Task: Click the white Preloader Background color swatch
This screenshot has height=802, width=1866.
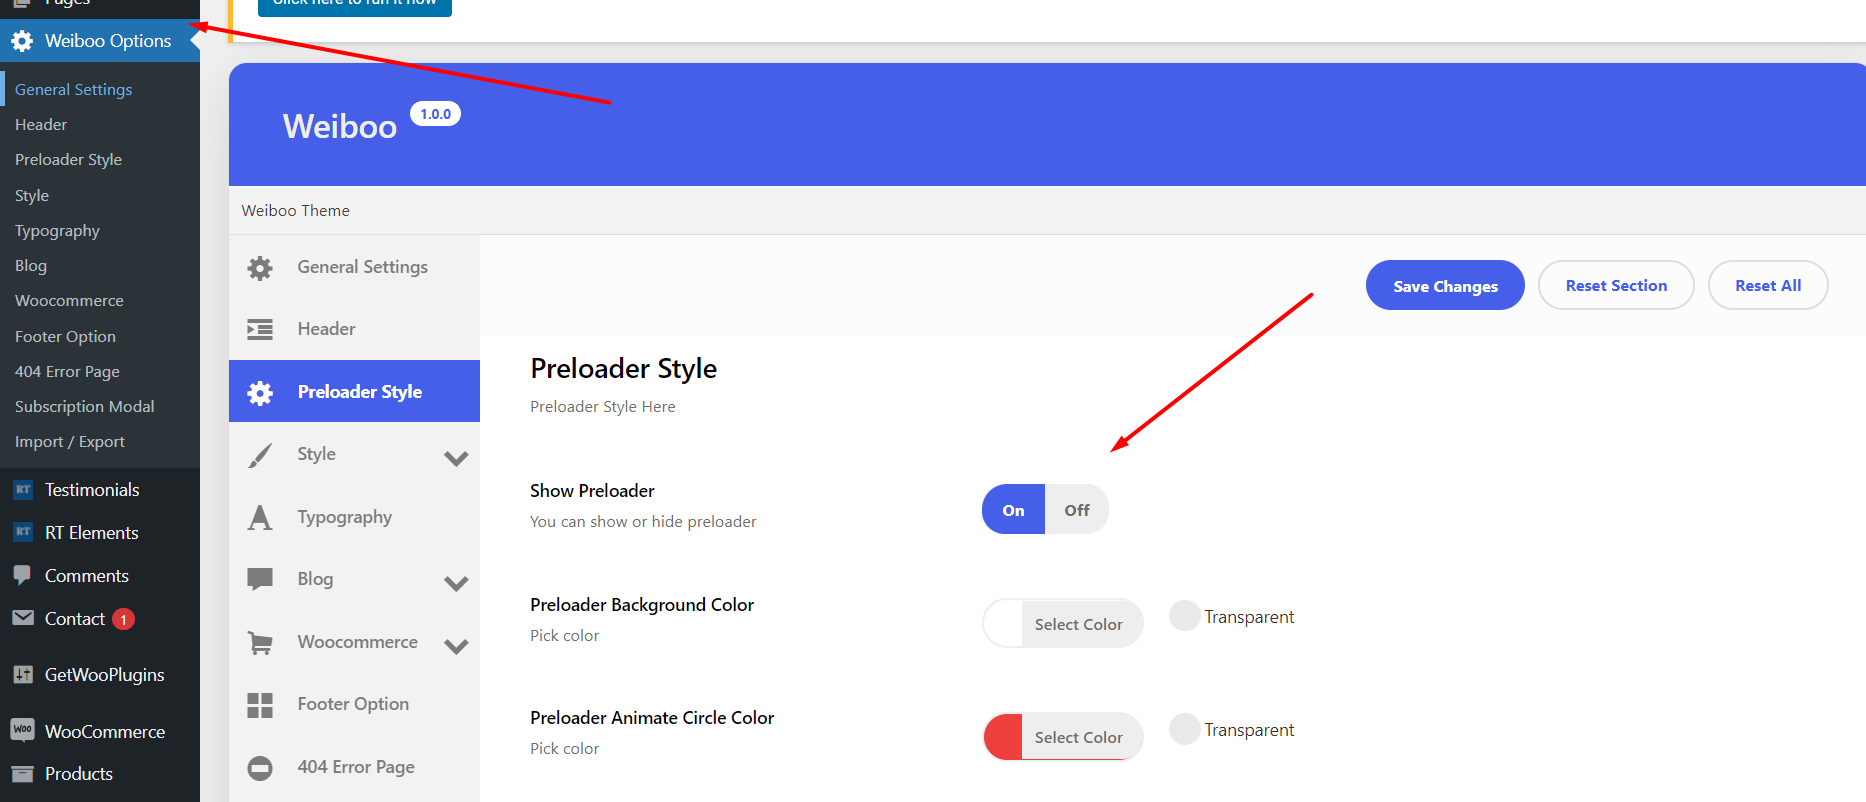Action: click(x=1003, y=624)
